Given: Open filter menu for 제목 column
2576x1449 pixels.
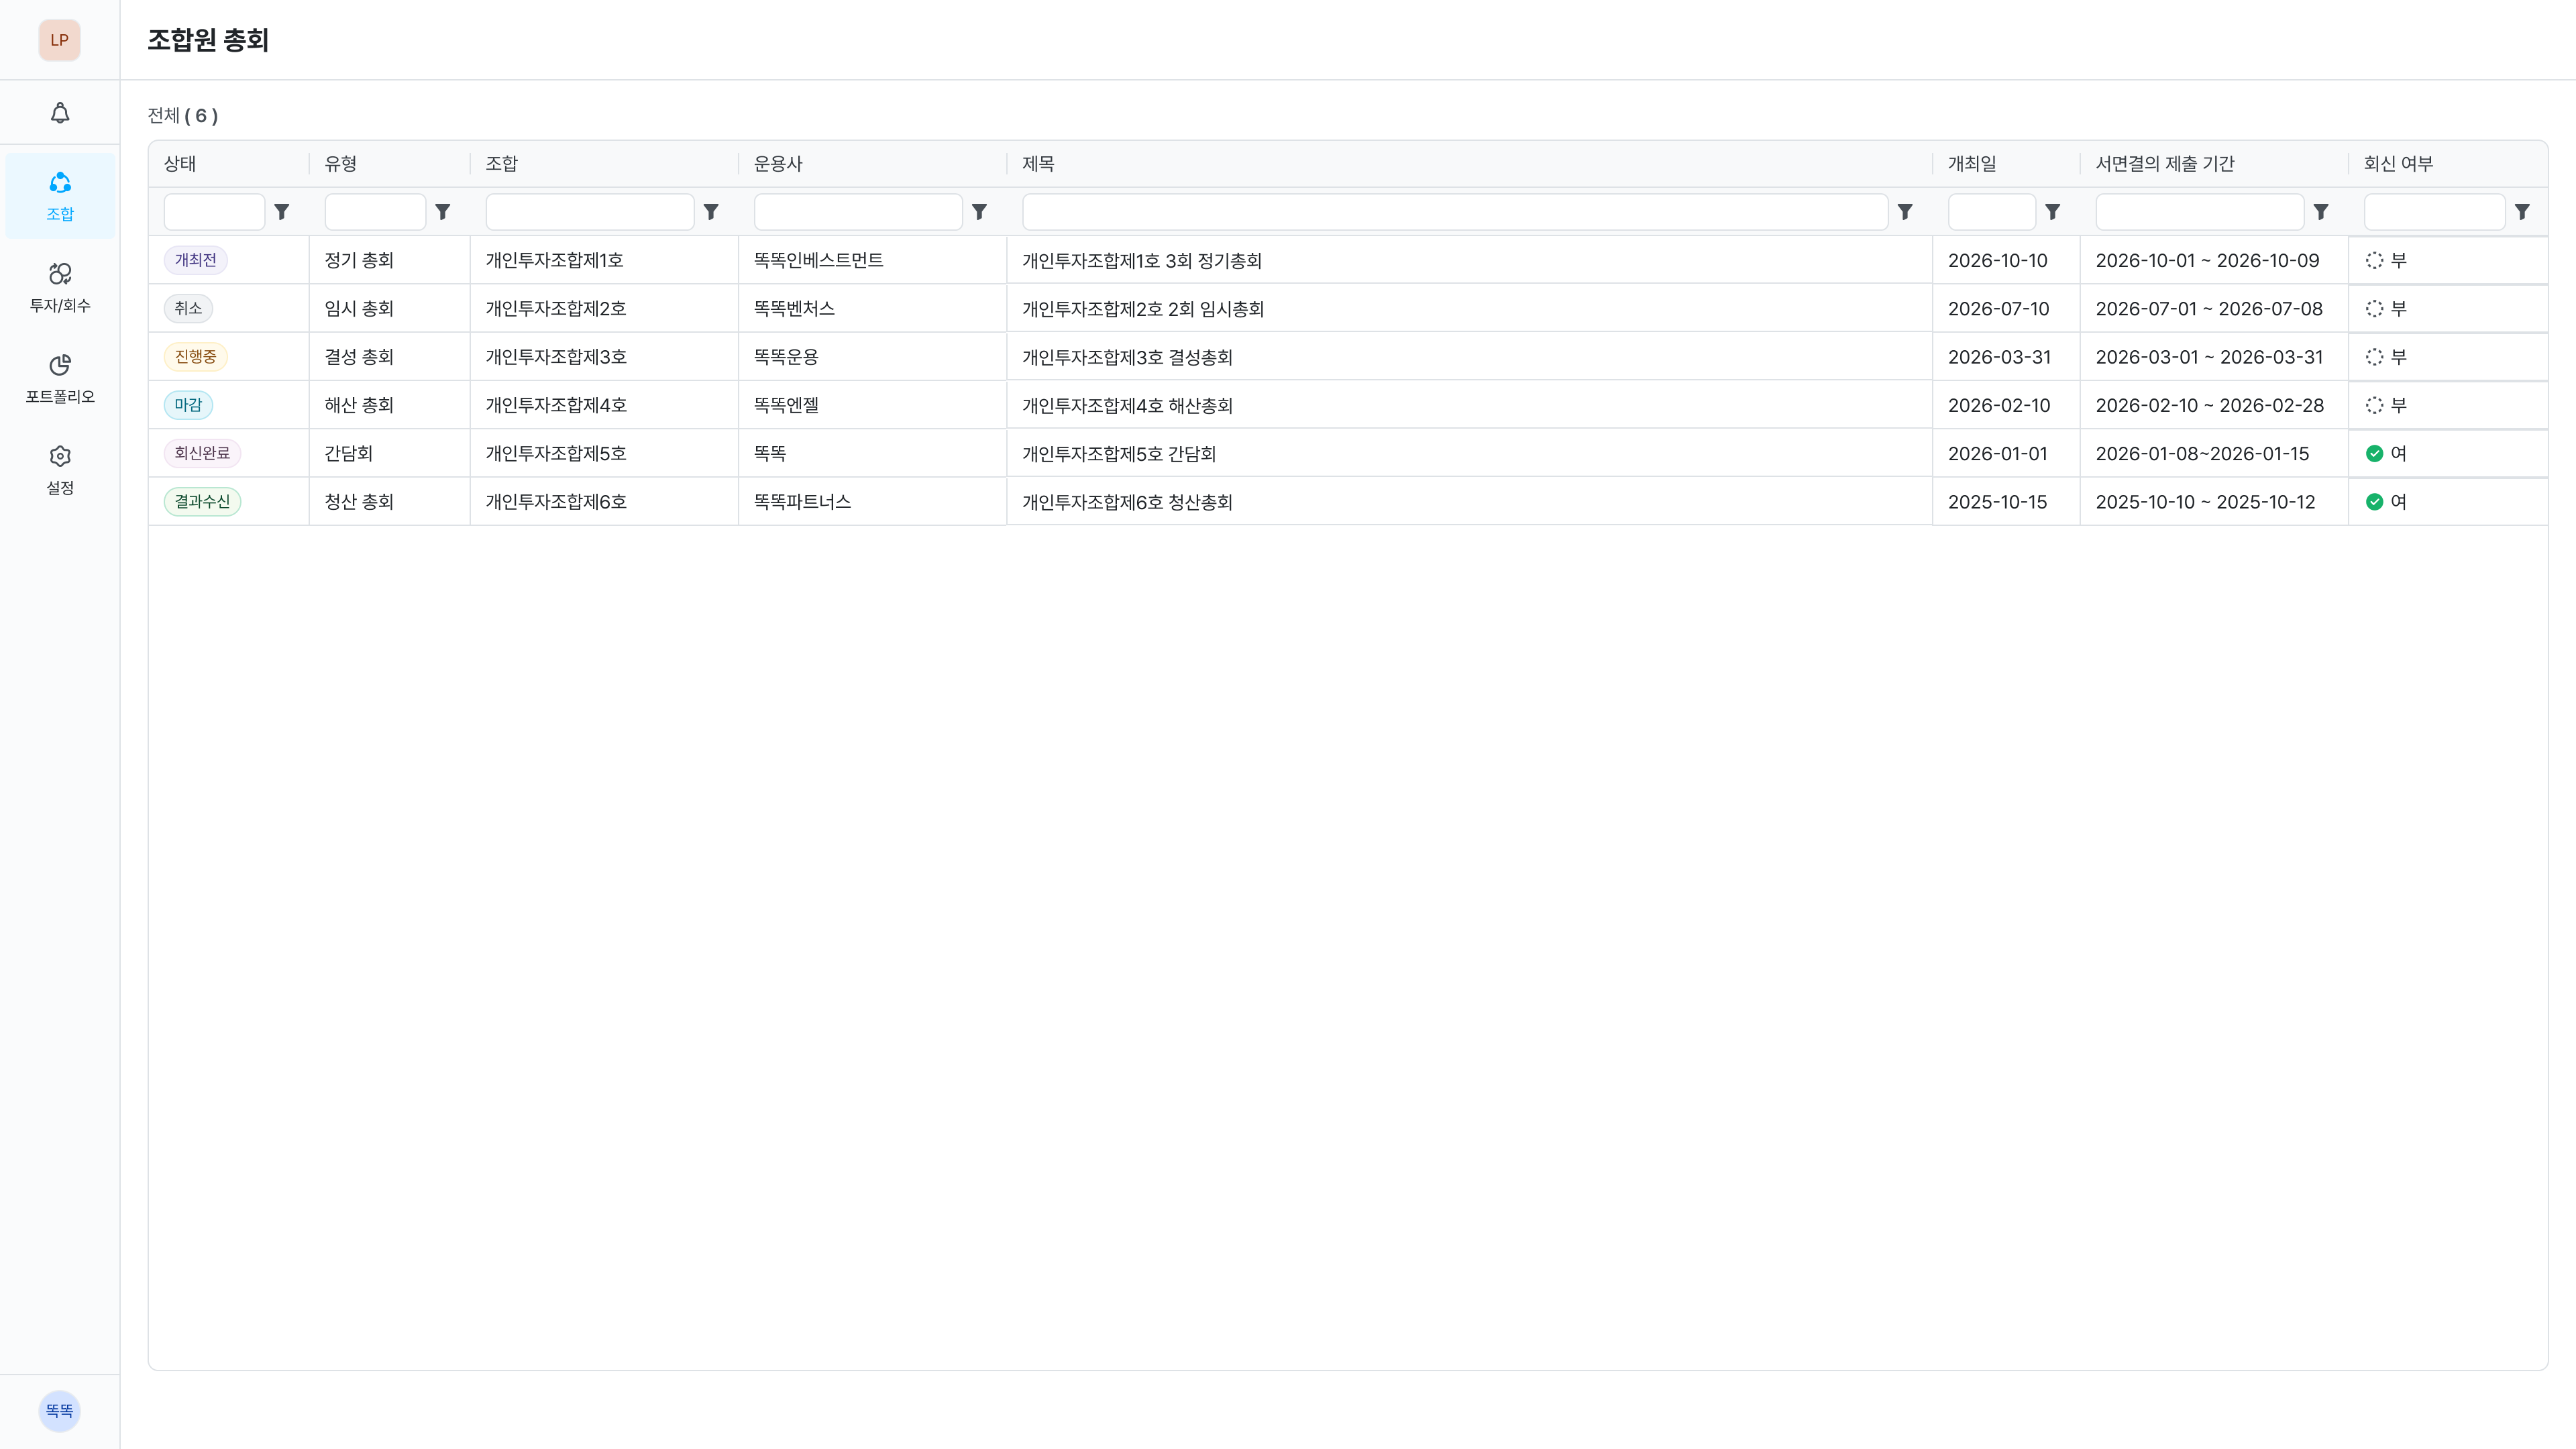Looking at the screenshot, I should tap(1905, 212).
